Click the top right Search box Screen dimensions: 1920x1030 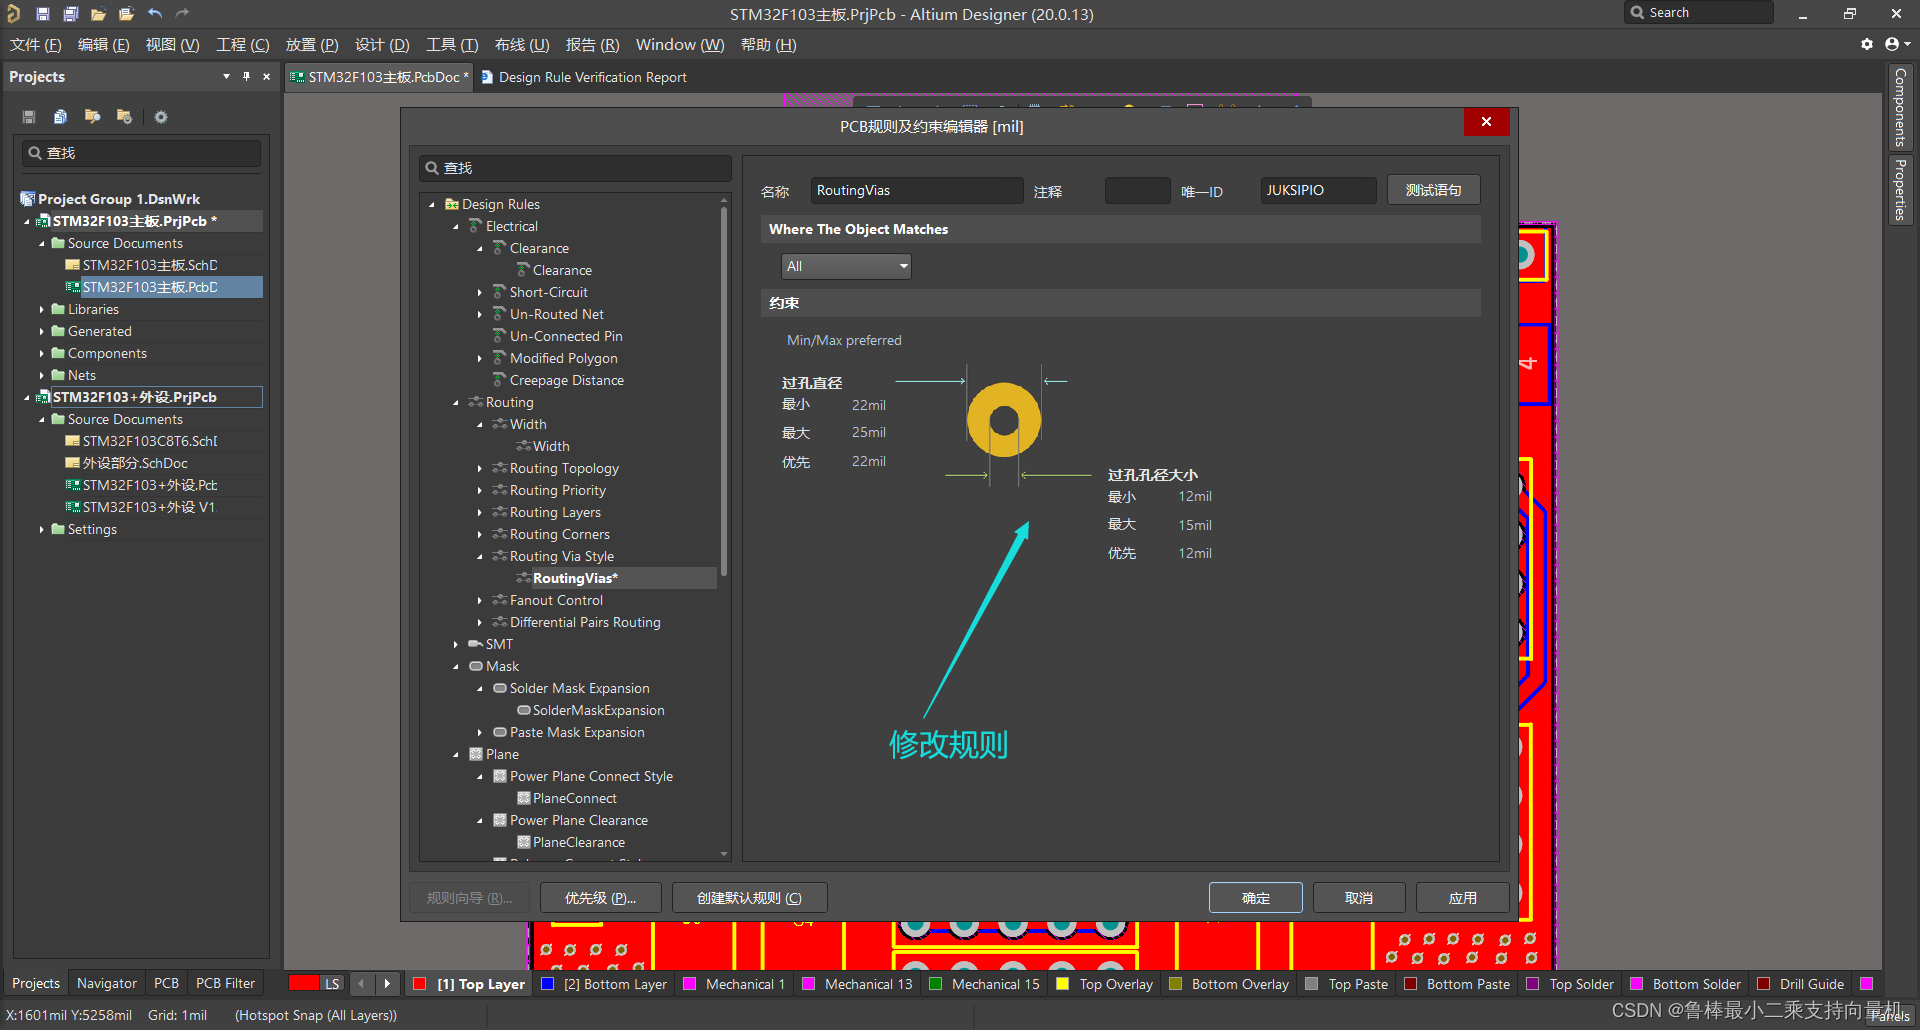[1699, 13]
